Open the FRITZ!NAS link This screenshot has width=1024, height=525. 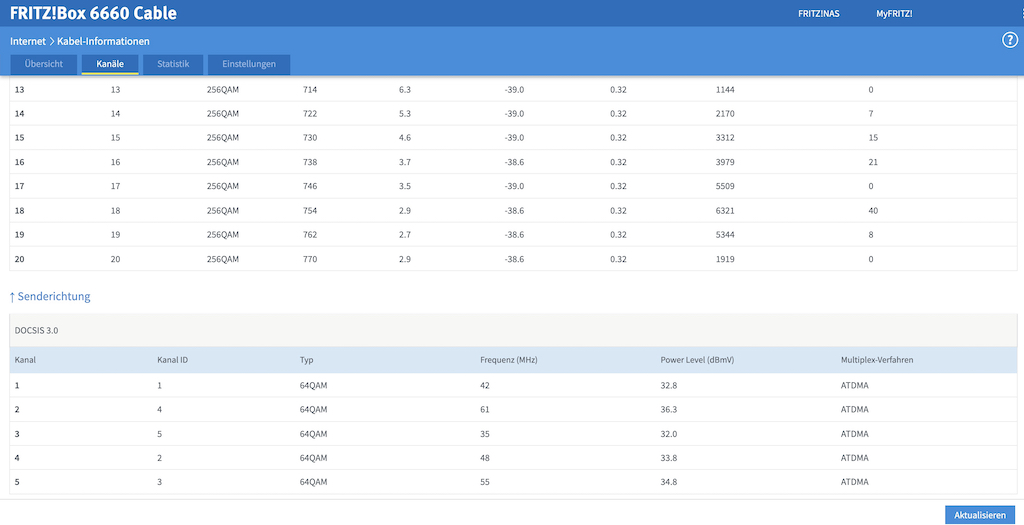click(x=818, y=14)
